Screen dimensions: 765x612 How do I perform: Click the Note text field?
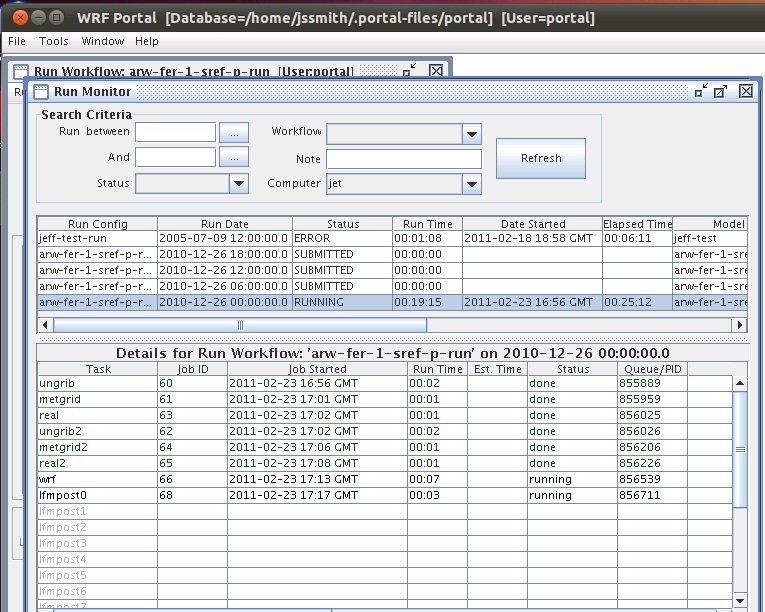tap(403, 159)
